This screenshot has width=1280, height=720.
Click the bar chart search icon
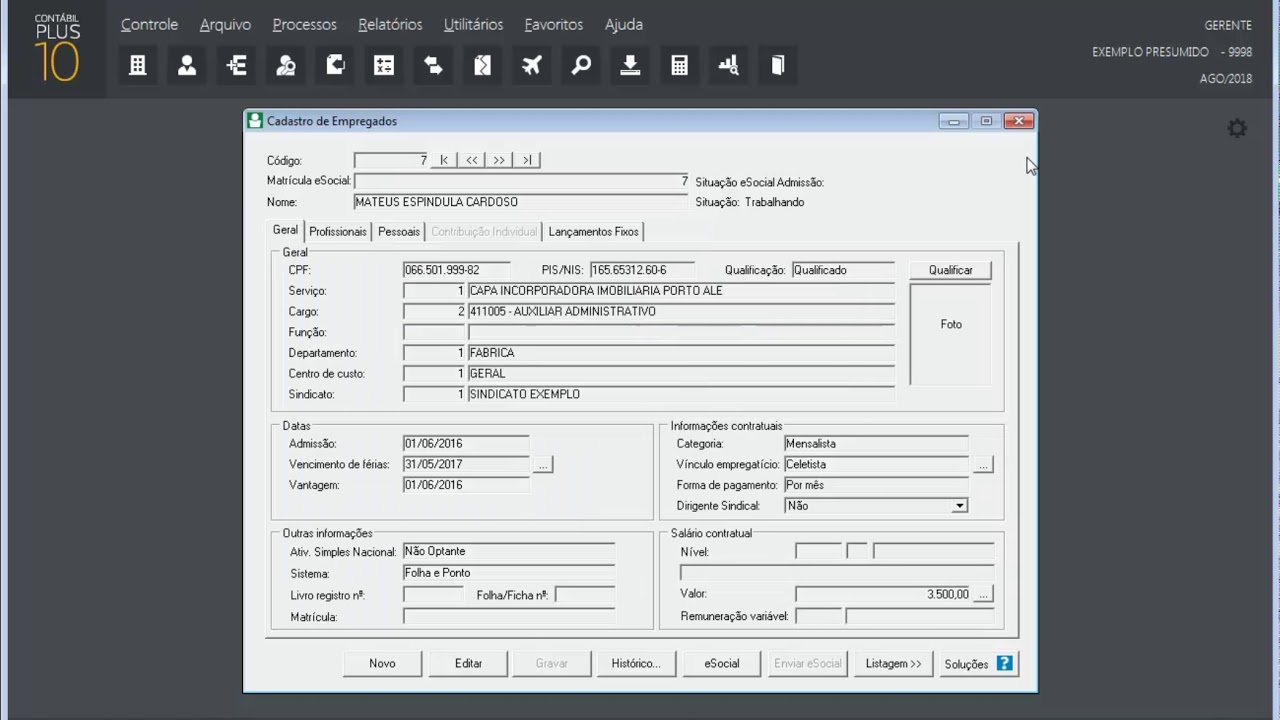click(x=729, y=65)
